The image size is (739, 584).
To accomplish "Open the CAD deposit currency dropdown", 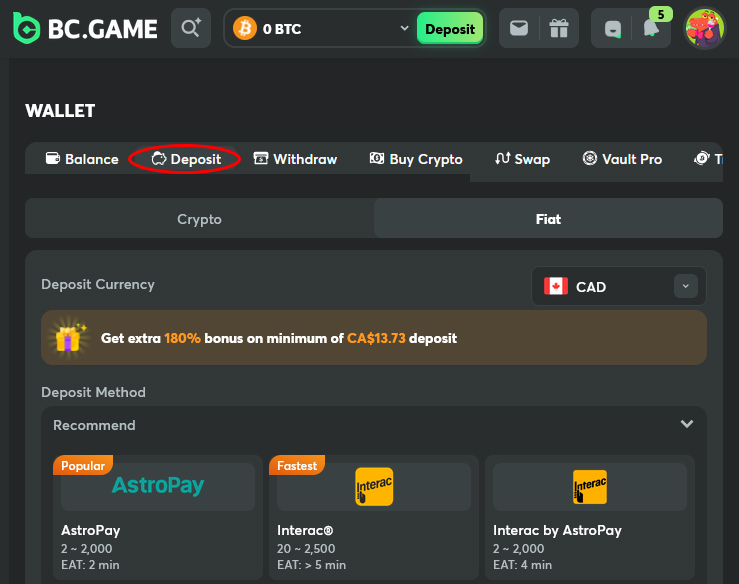I will pos(619,286).
